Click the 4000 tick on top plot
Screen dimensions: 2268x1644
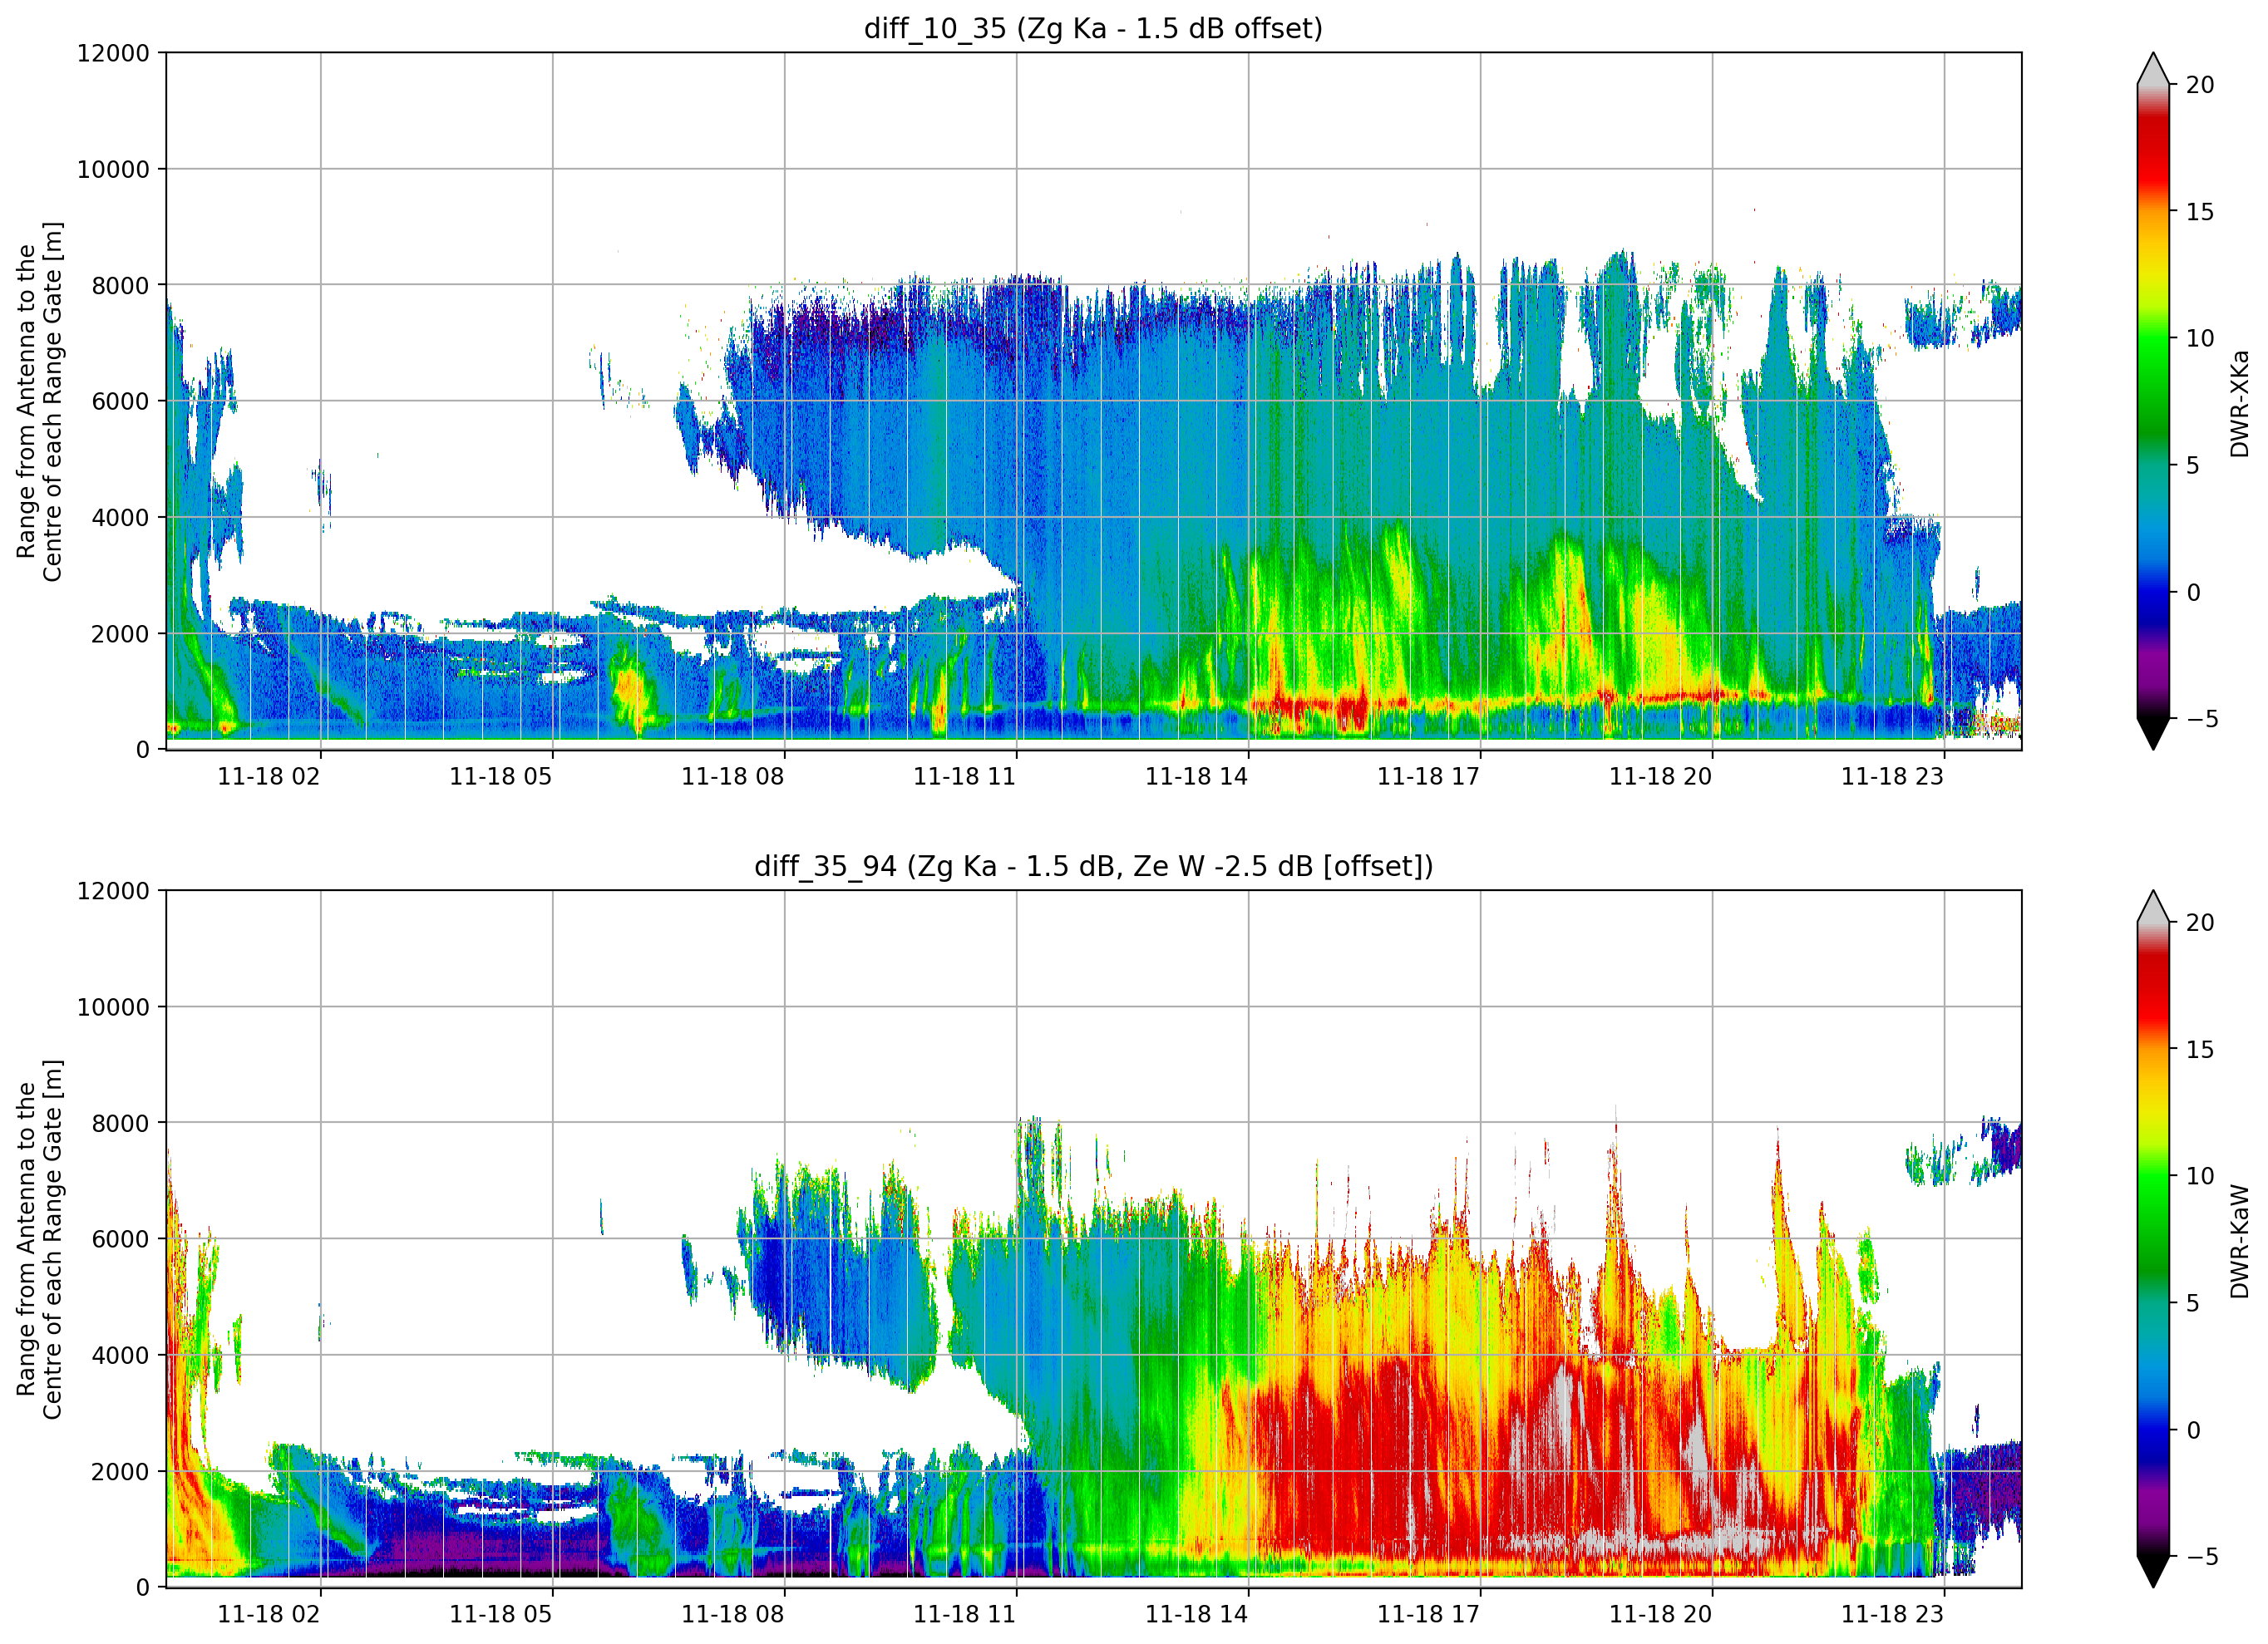point(120,517)
